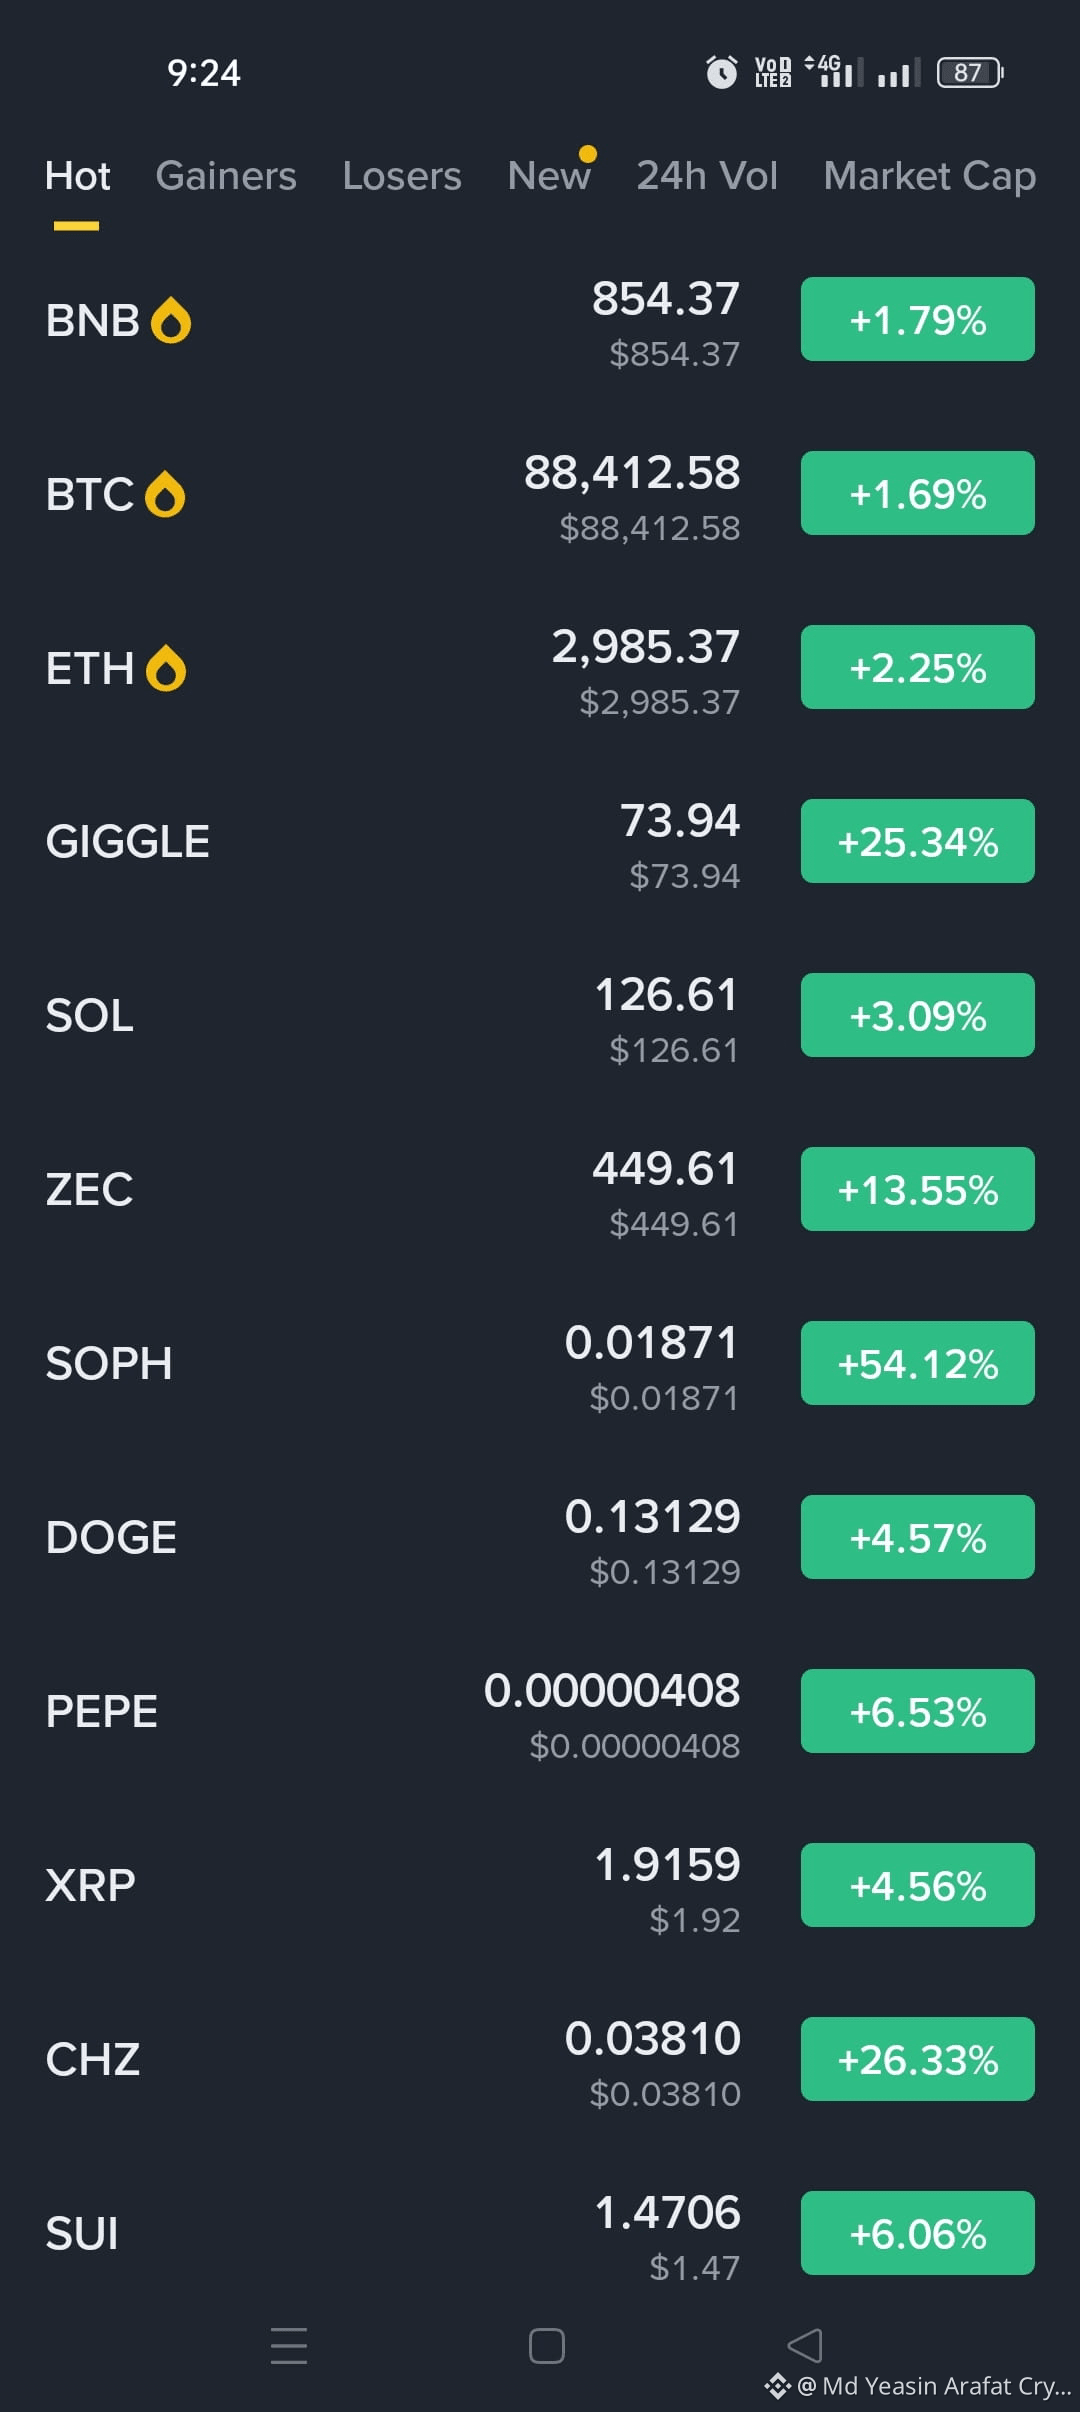
Task: Open the SOL coin row
Action: [x=540, y=1015]
